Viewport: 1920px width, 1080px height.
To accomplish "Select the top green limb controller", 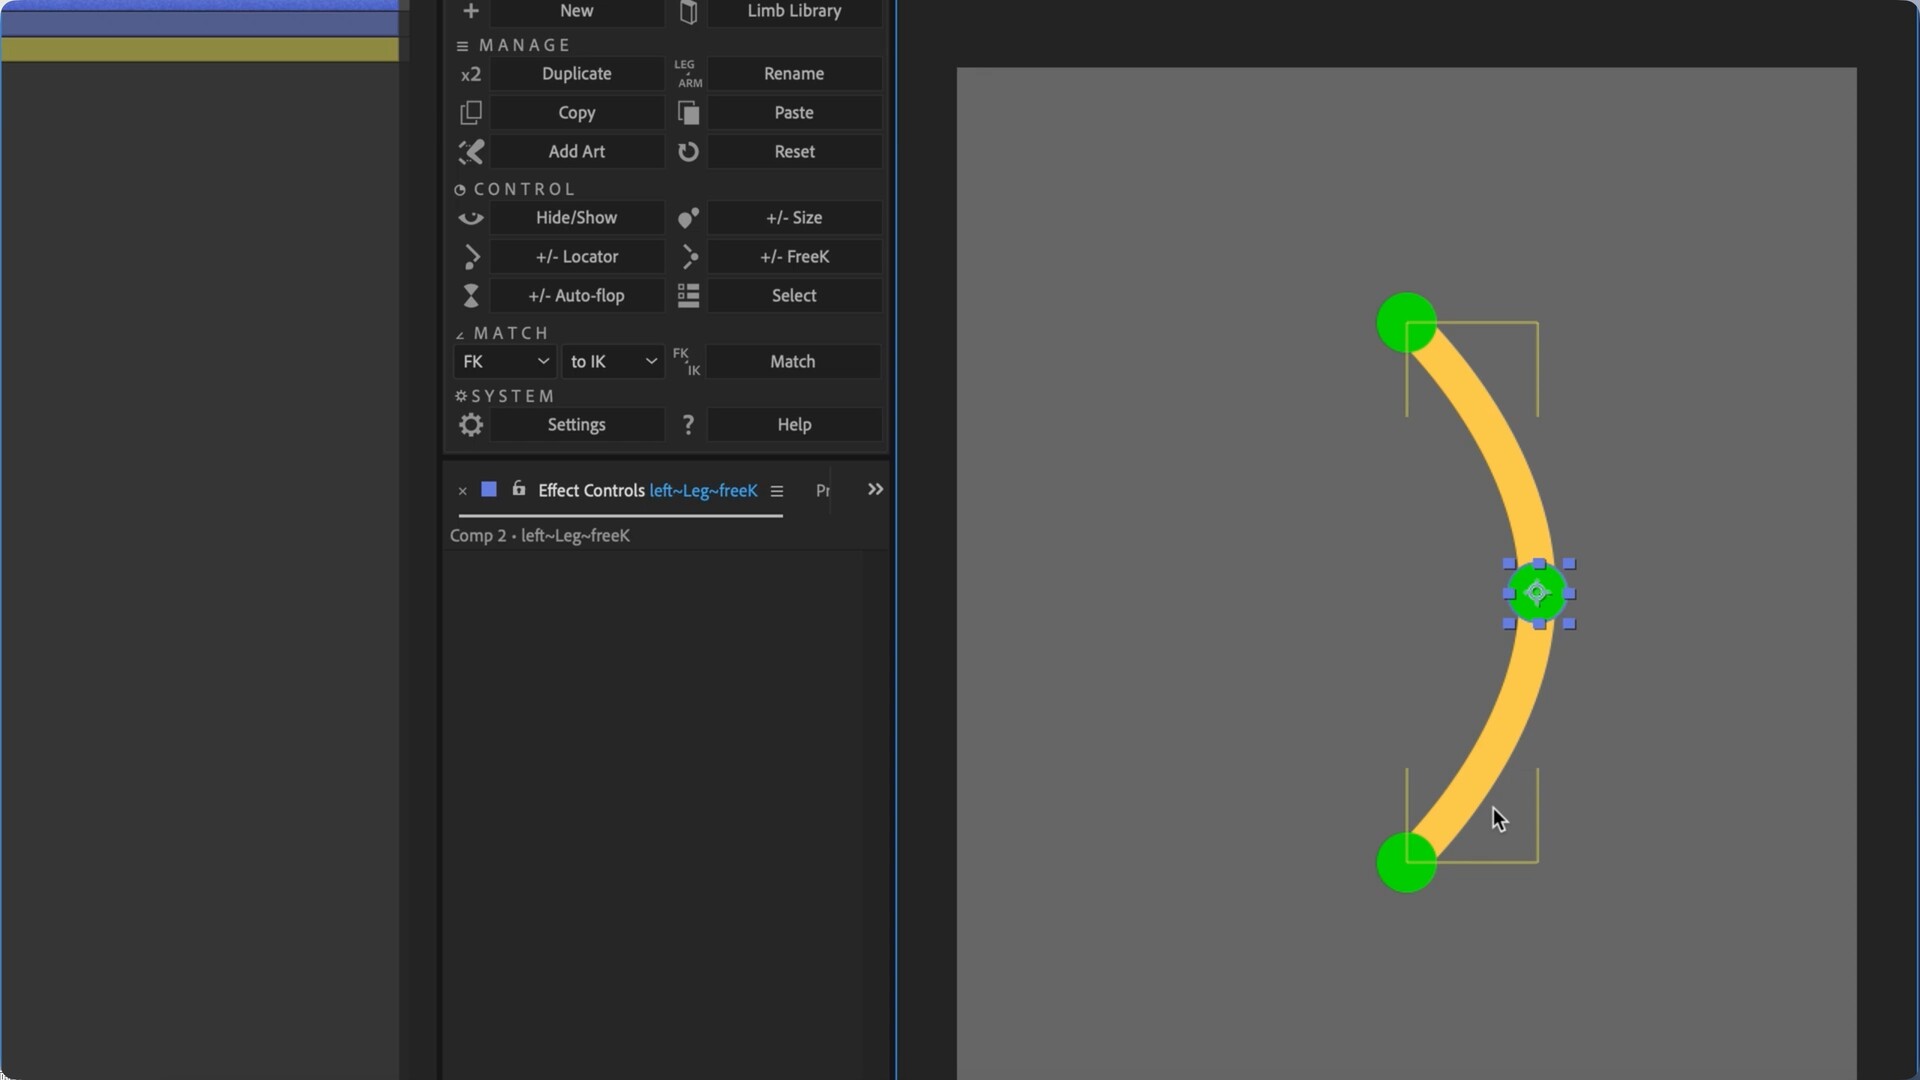I will point(1406,322).
